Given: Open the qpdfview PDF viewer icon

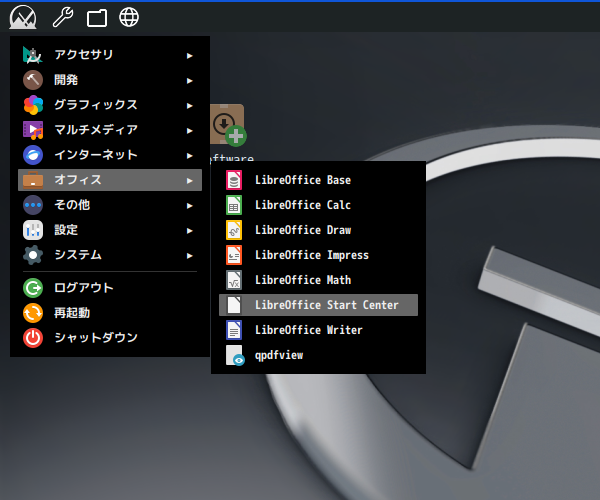Looking at the screenshot, I should click(x=234, y=355).
